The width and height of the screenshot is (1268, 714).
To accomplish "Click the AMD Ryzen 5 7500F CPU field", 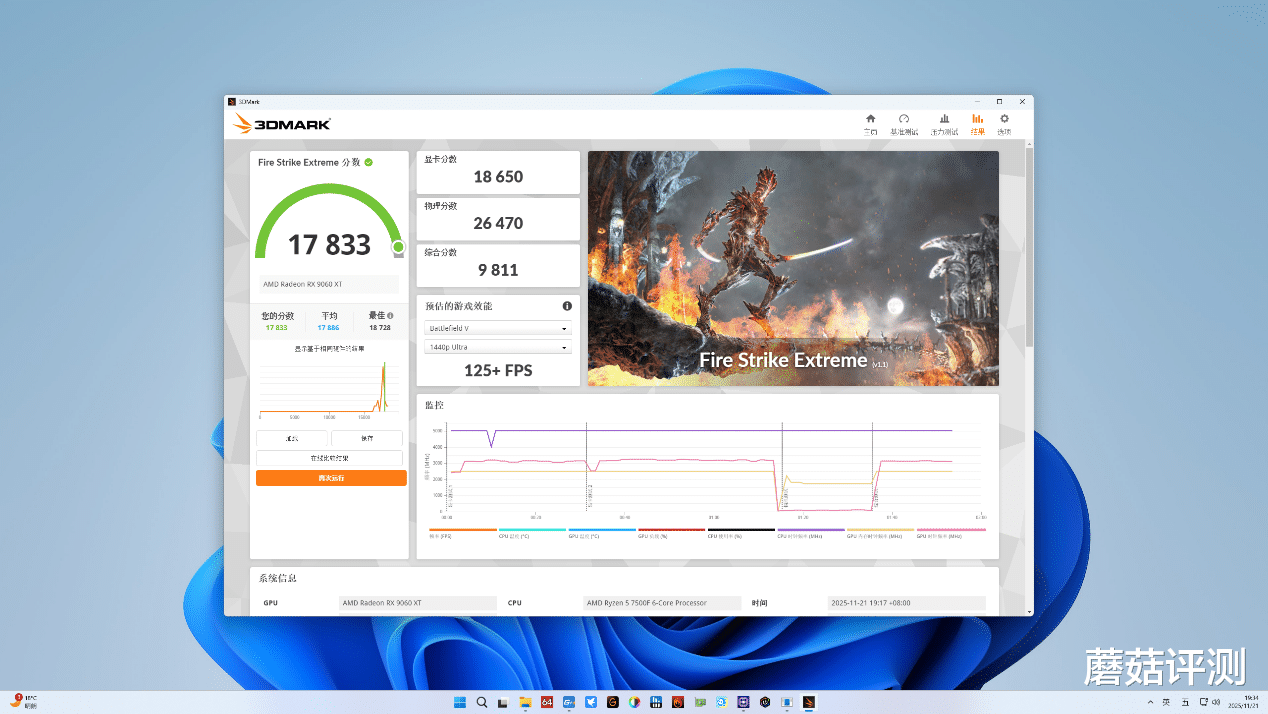I will tap(662, 603).
